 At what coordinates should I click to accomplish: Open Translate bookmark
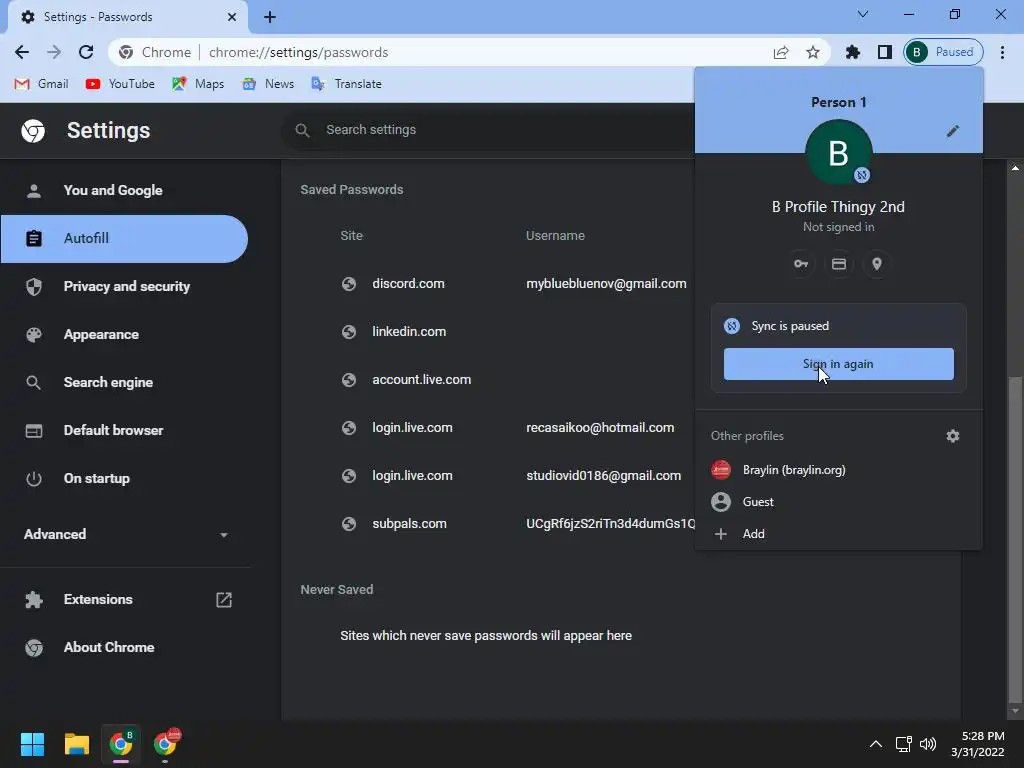(347, 84)
